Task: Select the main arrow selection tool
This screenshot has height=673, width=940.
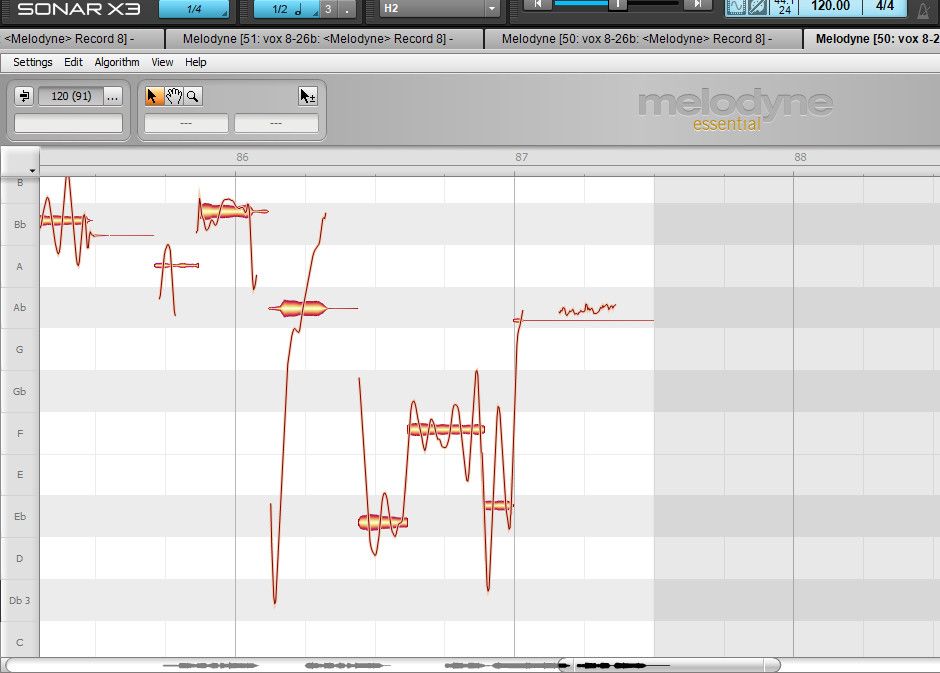Action: click(x=154, y=96)
